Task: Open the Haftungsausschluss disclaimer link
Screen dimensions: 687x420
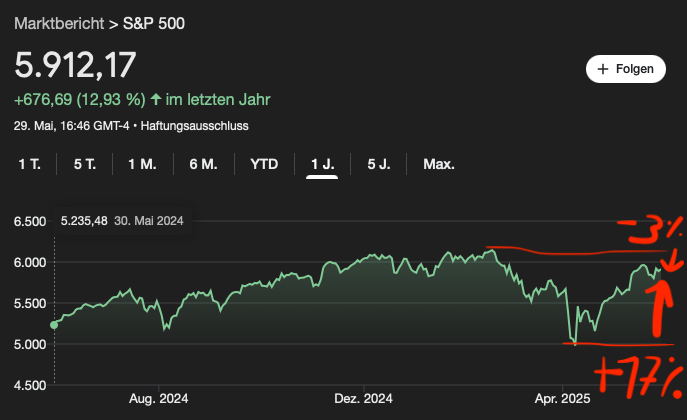Action: click(x=195, y=126)
